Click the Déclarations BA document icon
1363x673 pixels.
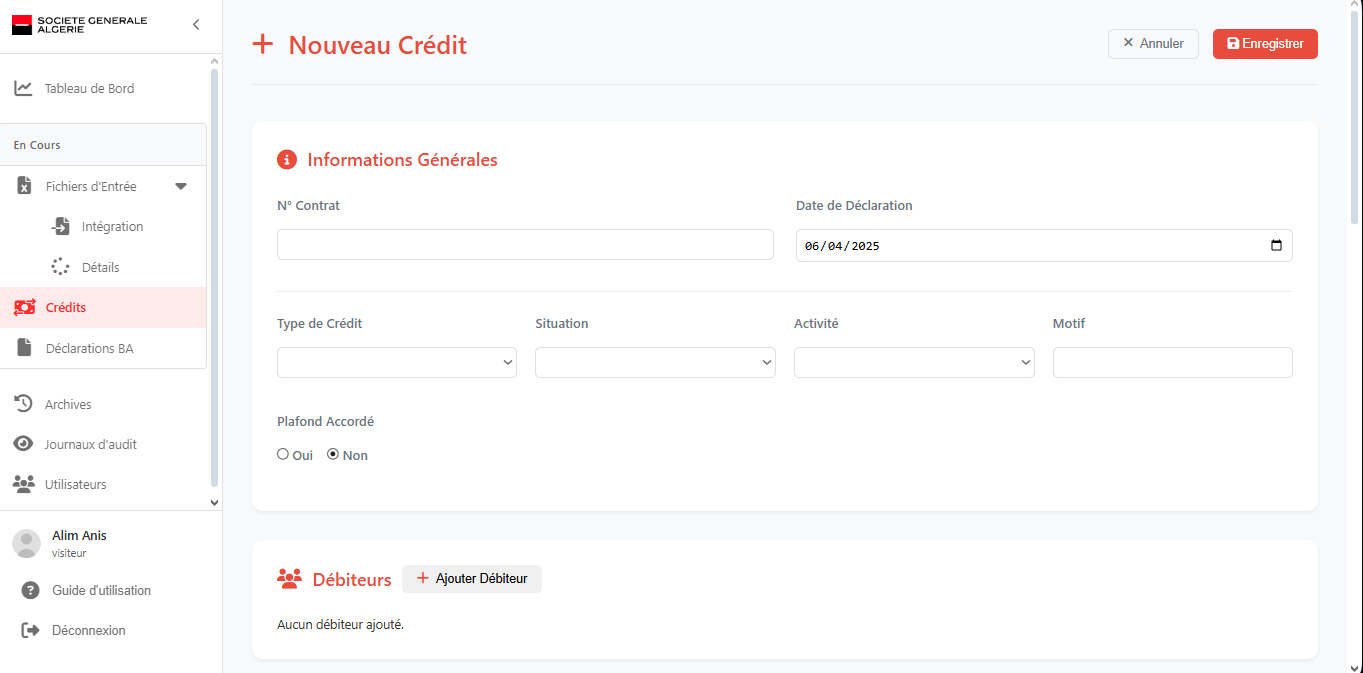tap(24, 347)
